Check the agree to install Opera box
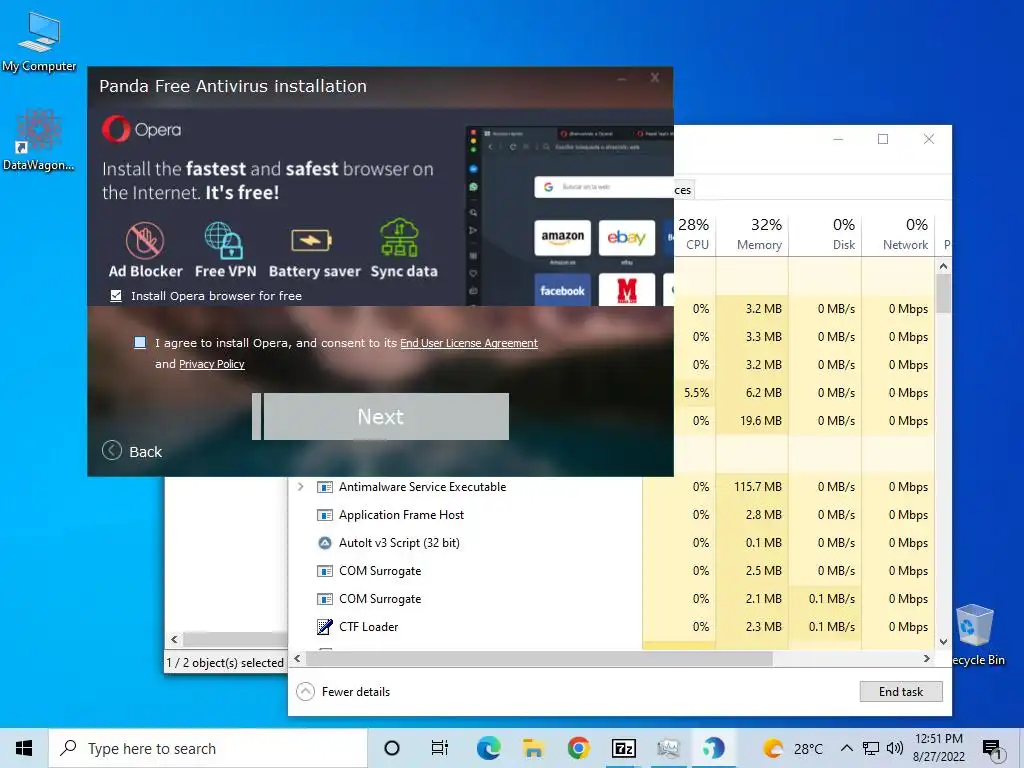 140,343
